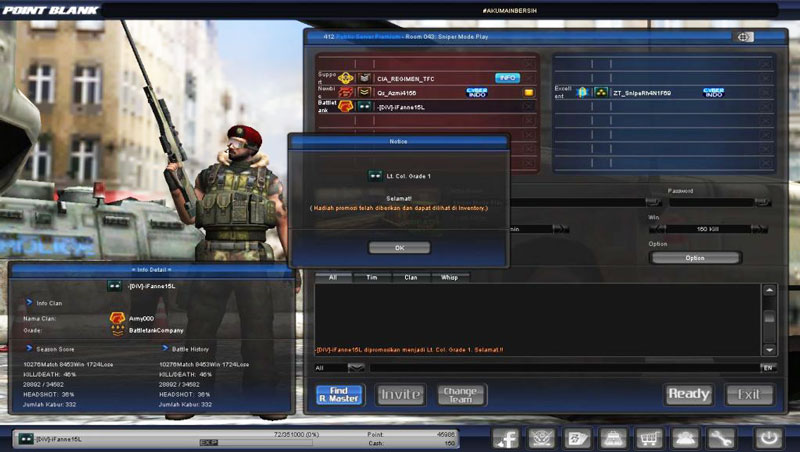Click the Ready button
This screenshot has height=452, width=800.
click(689, 394)
